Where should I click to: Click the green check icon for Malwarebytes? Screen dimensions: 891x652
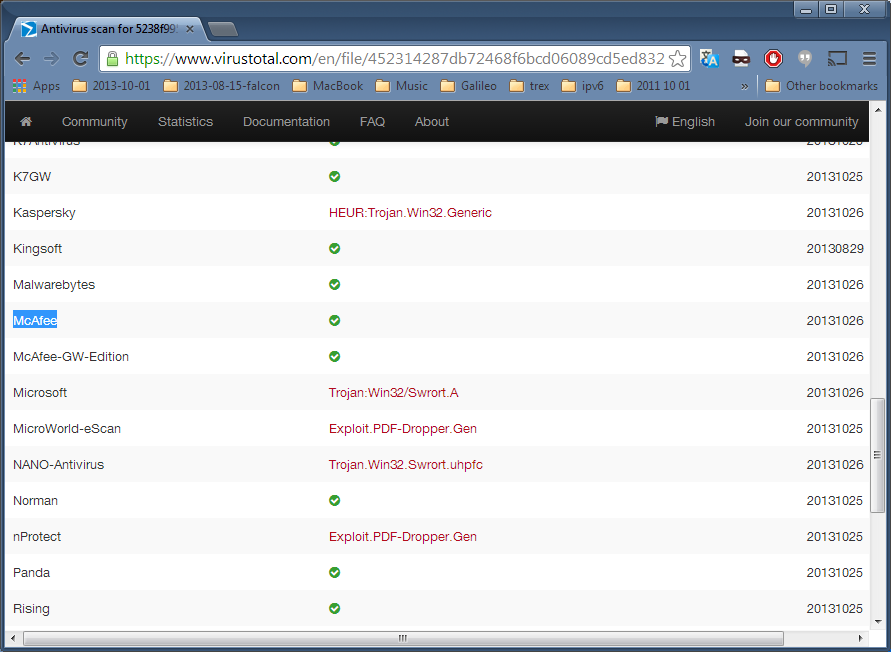pyautogui.click(x=335, y=284)
